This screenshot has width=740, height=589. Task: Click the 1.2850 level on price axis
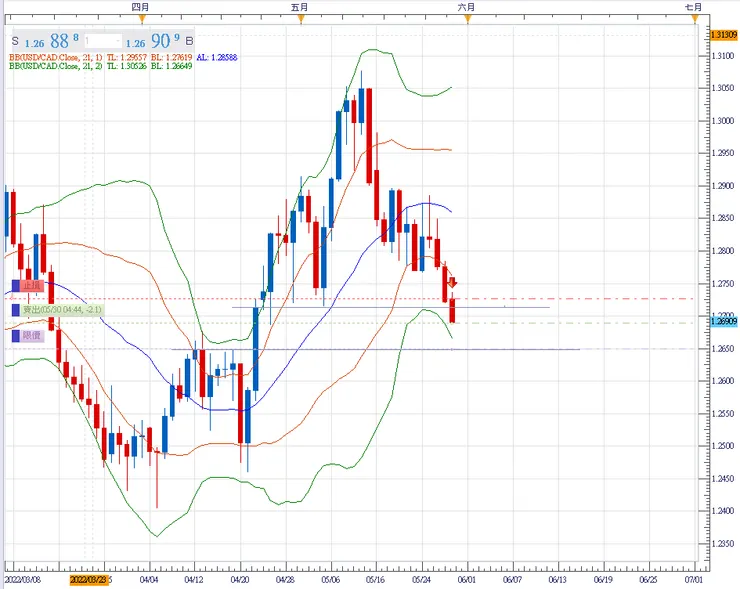[x=723, y=218]
